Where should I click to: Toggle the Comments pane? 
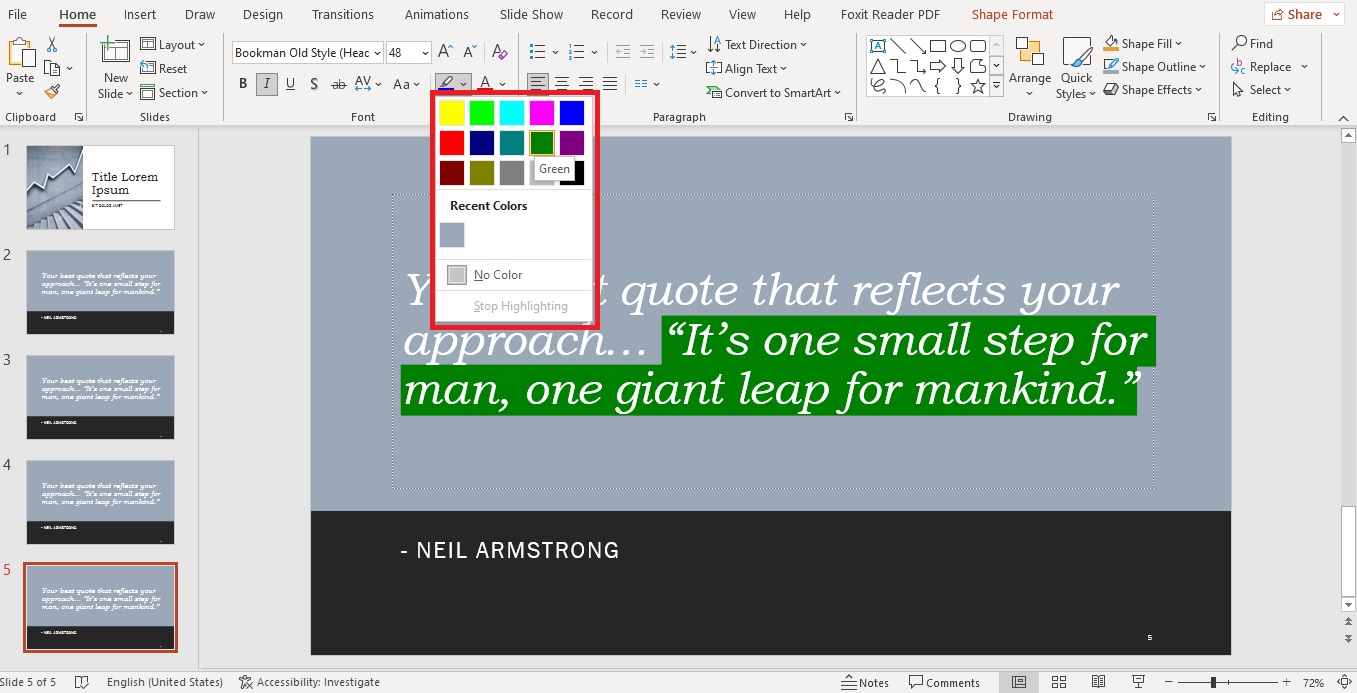[944, 682]
